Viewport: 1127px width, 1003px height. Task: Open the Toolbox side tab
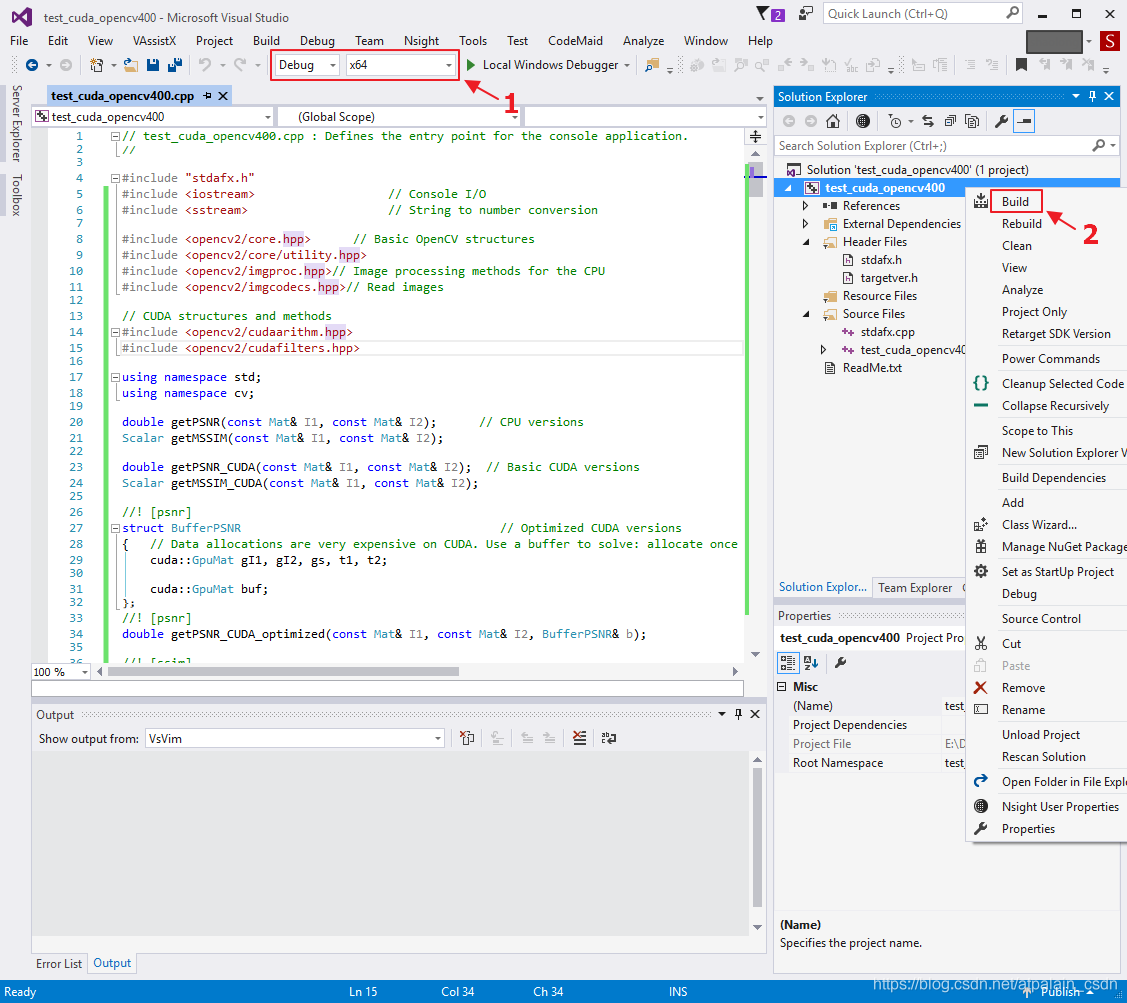[x=17, y=195]
